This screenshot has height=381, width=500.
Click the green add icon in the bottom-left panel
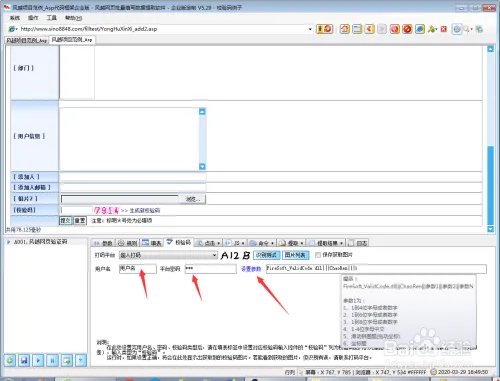pyautogui.click(x=10, y=360)
